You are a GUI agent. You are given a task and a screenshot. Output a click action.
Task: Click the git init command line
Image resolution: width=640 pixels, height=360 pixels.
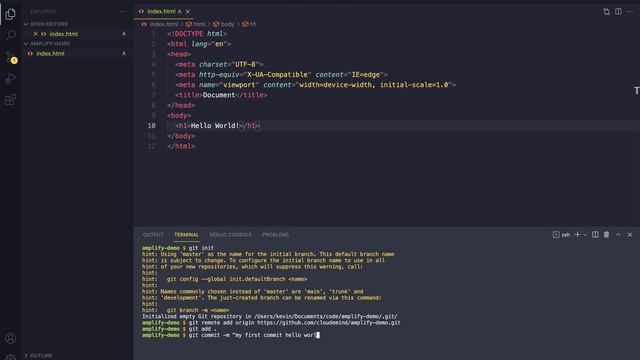tap(178, 248)
